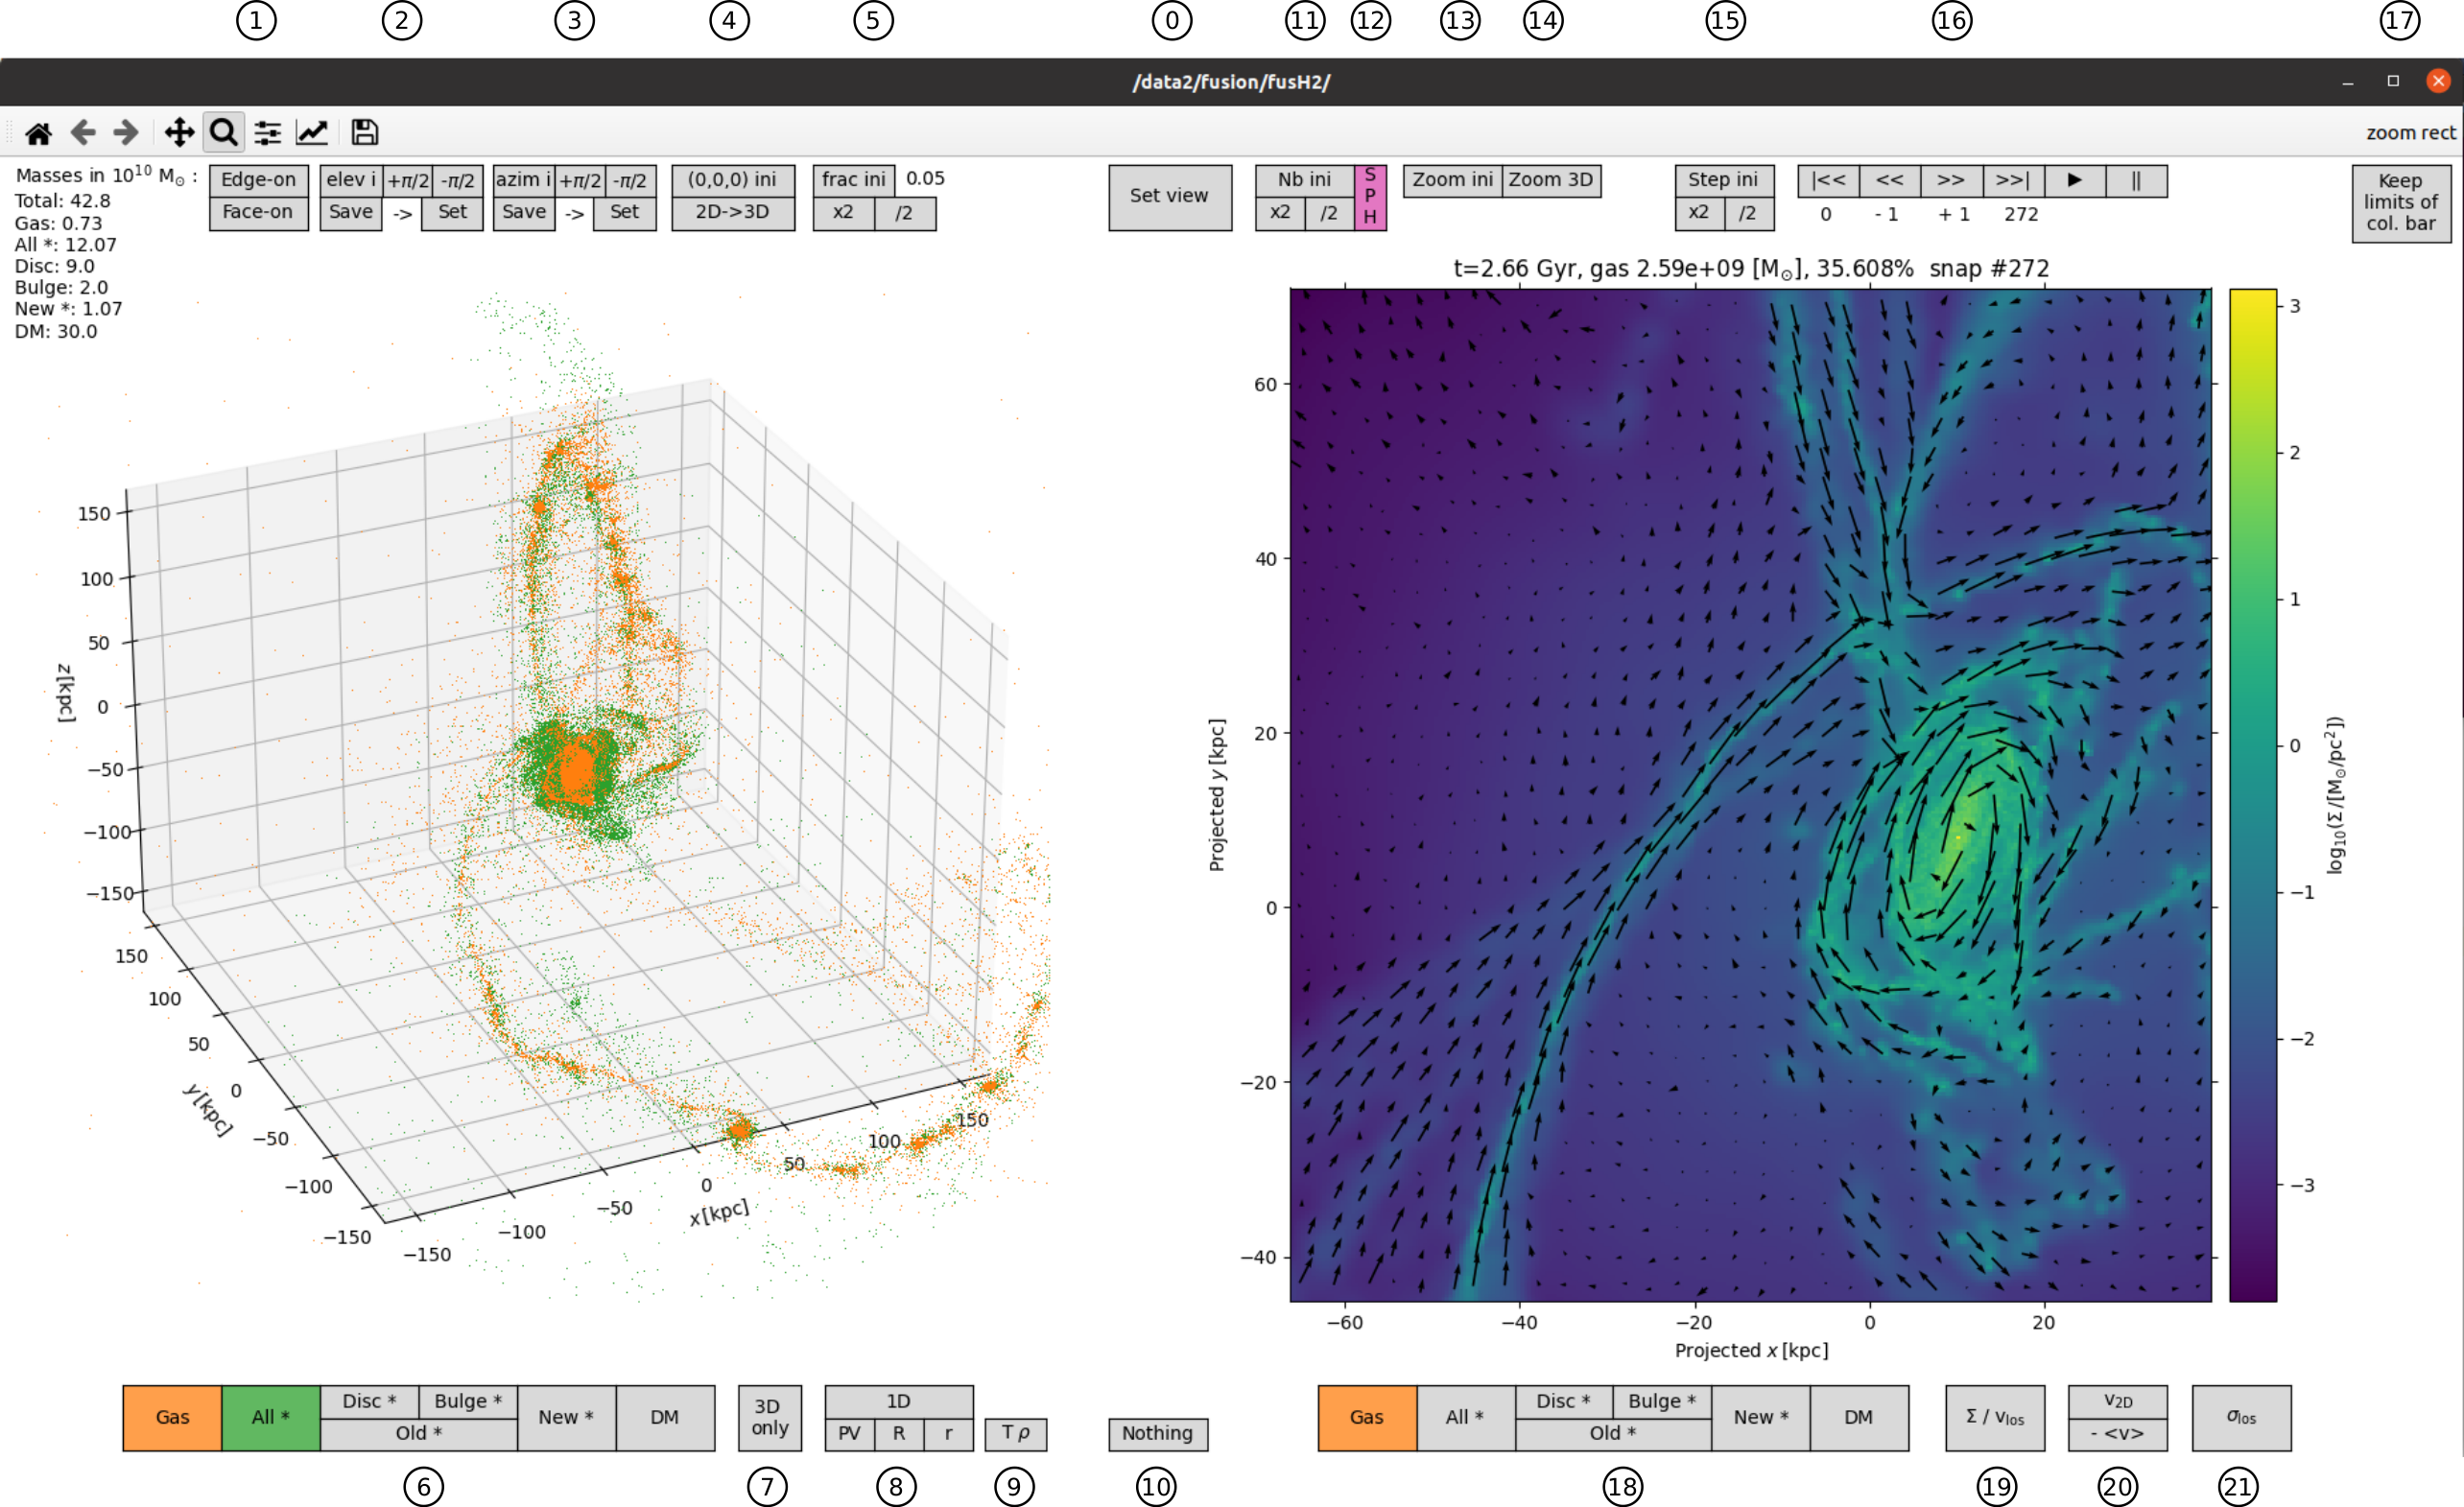Open Configure subplots sliders icon

267,132
